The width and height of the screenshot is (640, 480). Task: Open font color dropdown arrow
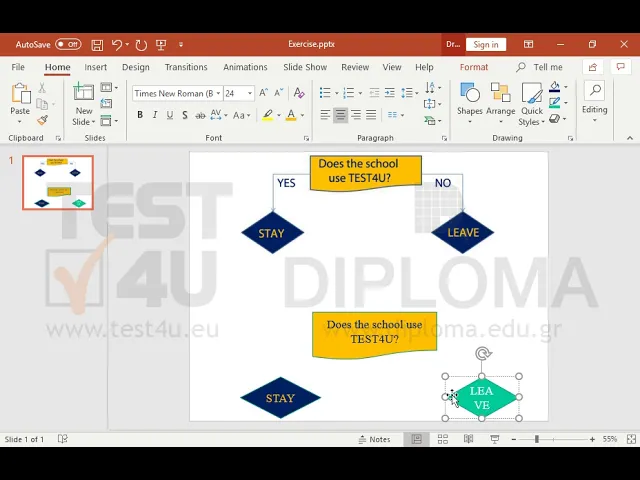pos(302,116)
